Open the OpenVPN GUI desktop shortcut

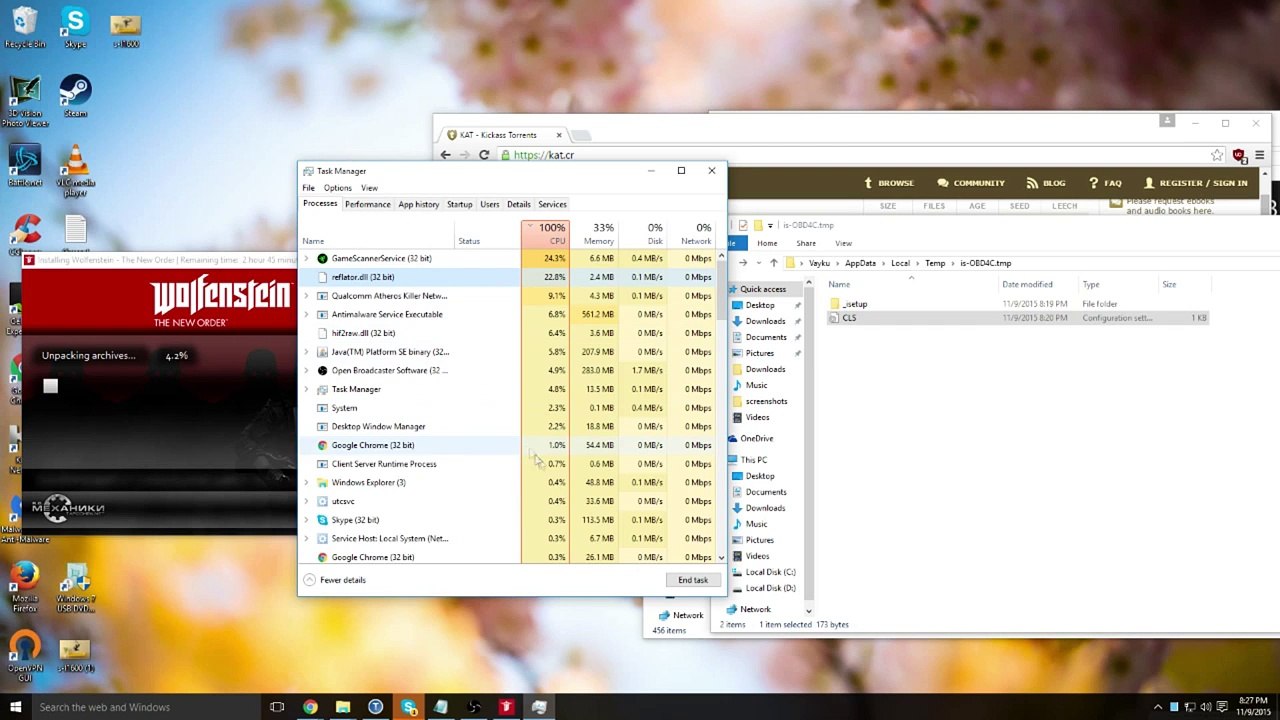coord(24,658)
